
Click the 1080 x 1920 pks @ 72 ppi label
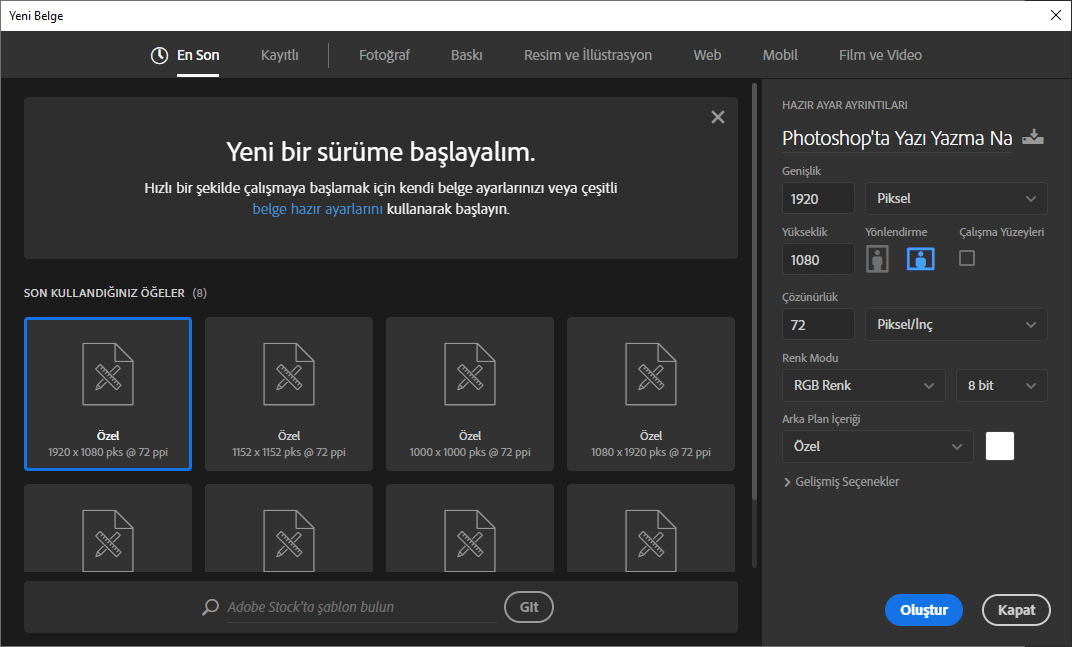click(651, 452)
